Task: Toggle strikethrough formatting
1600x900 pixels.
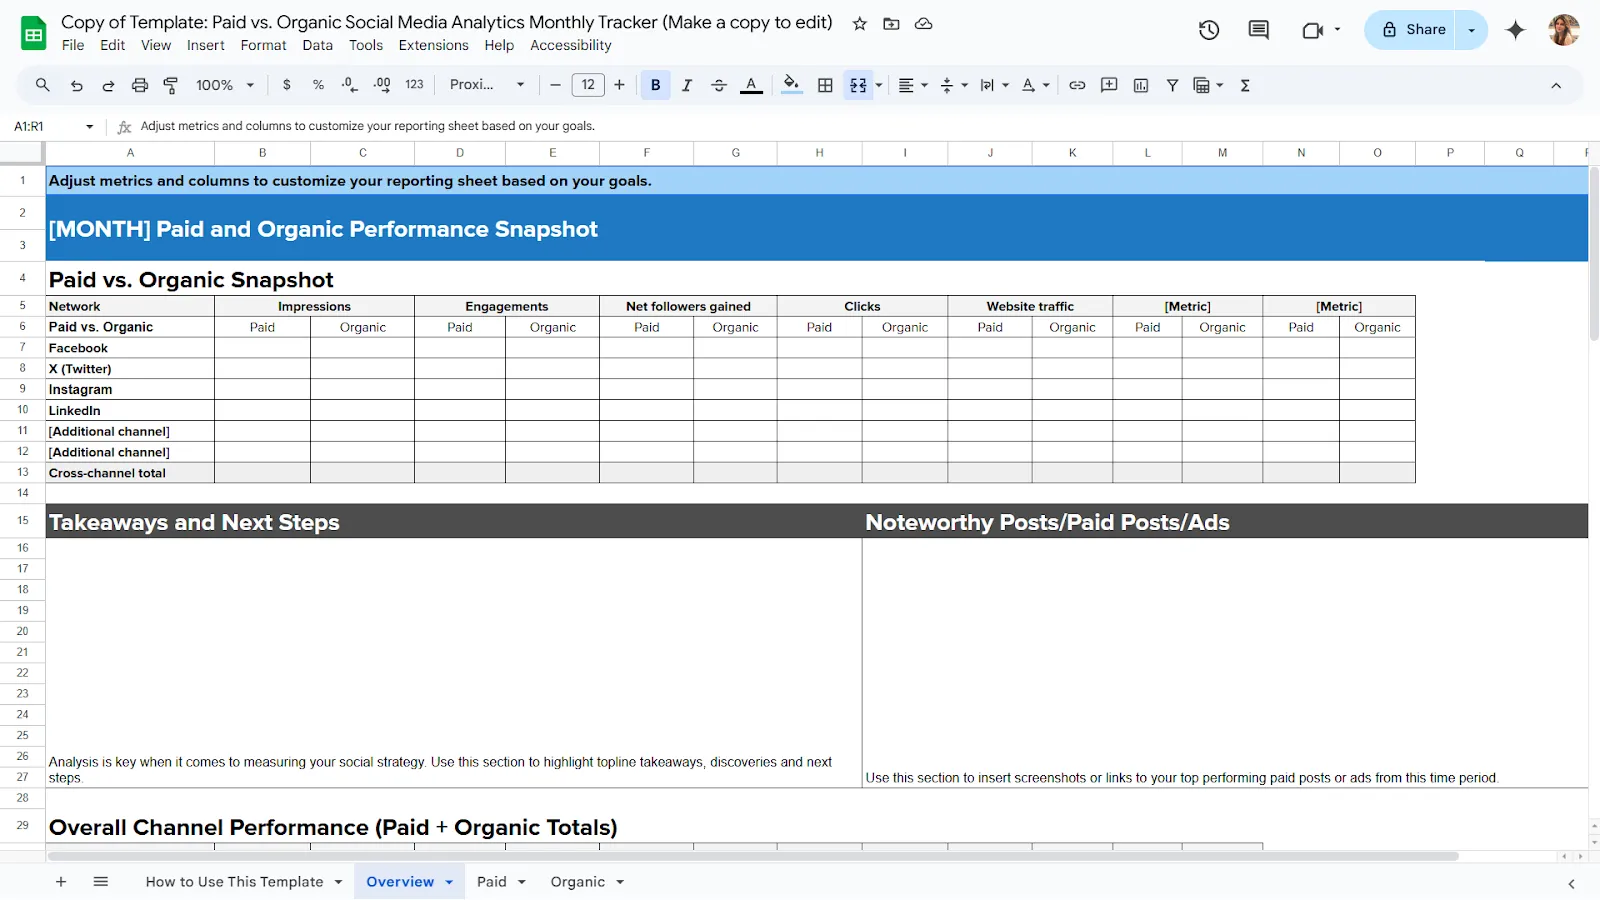Action: click(719, 85)
